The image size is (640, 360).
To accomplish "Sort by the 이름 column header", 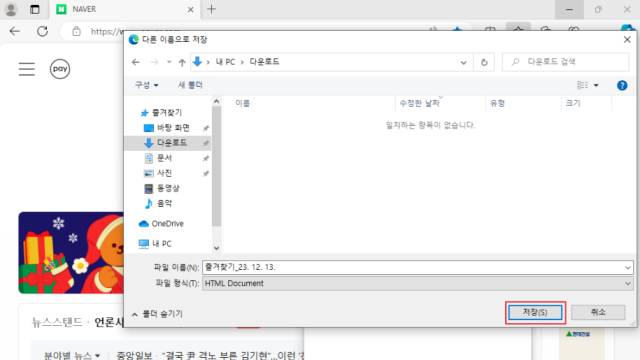I will click(x=242, y=103).
